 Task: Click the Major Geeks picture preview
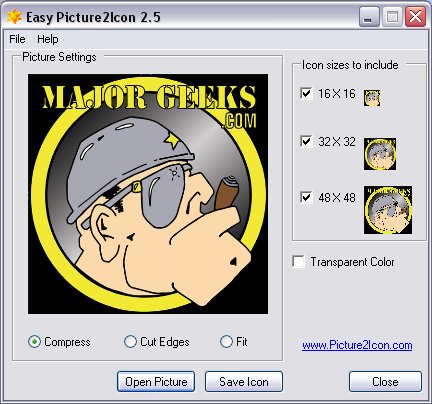(148, 194)
